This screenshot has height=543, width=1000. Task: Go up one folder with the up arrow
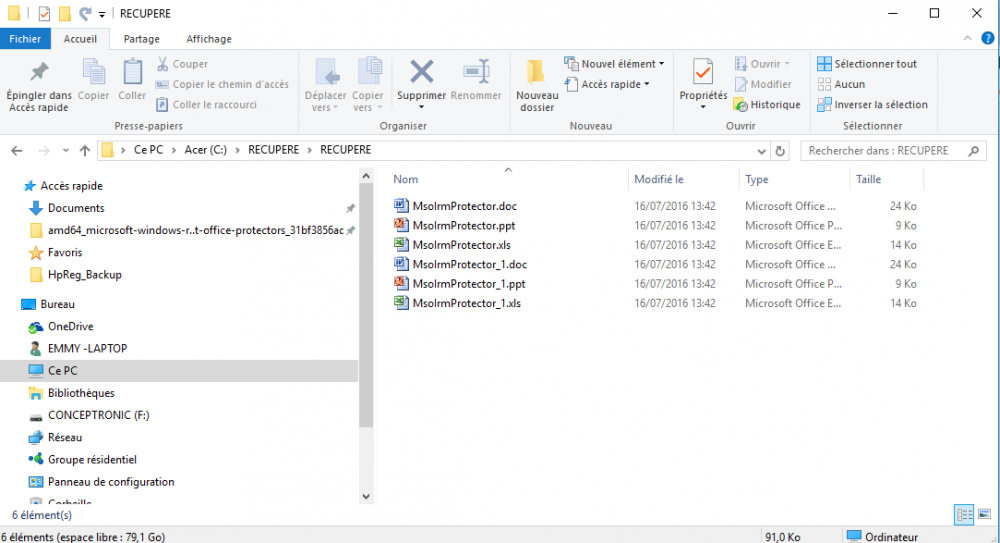(84, 150)
